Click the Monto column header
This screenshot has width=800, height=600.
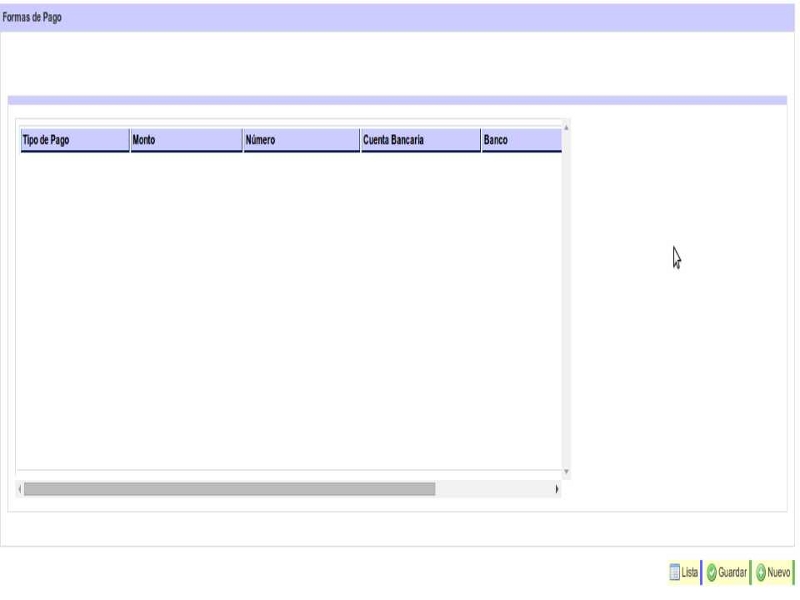pos(186,141)
